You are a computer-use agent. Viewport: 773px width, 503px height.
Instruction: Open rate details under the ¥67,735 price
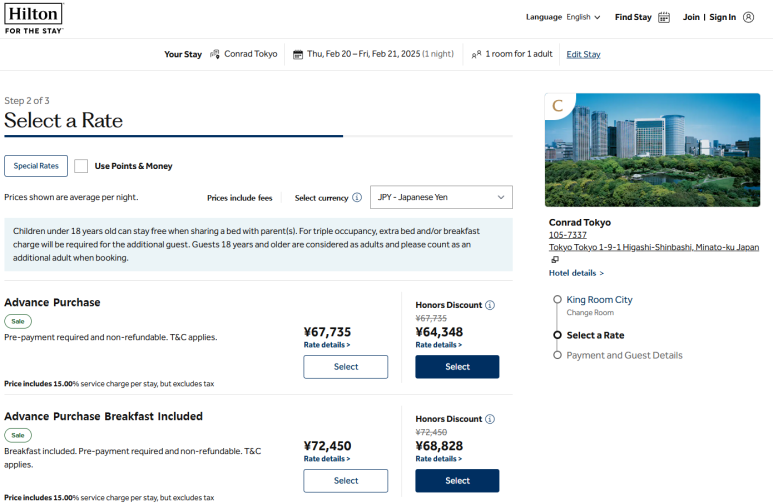coord(327,345)
